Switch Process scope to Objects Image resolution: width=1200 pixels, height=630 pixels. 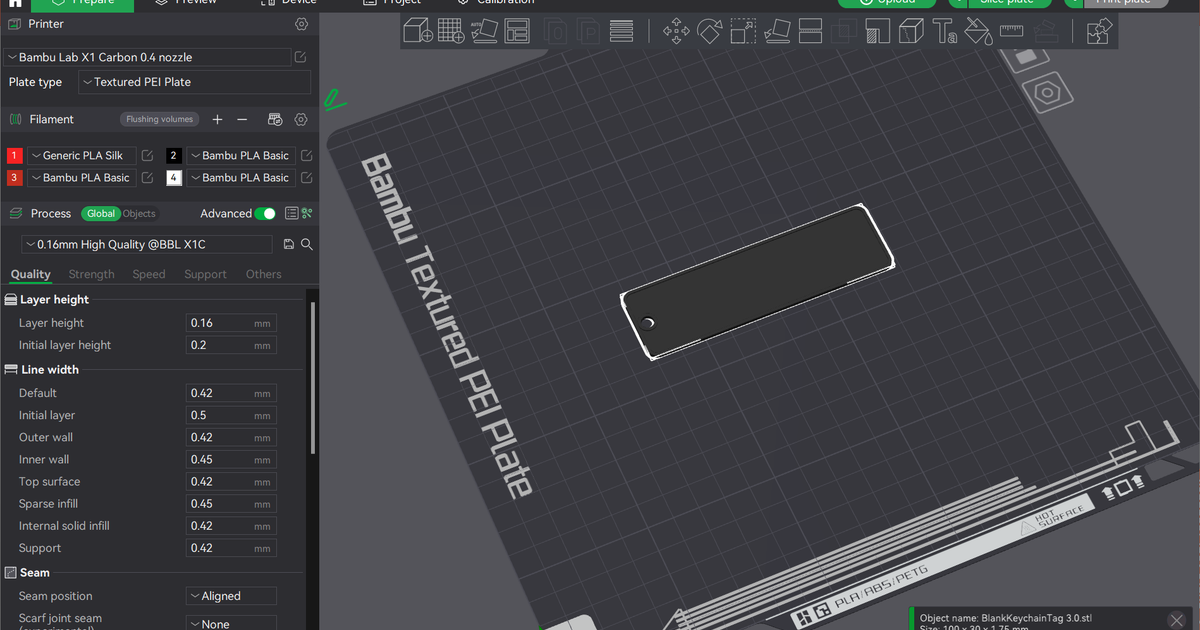(139, 213)
